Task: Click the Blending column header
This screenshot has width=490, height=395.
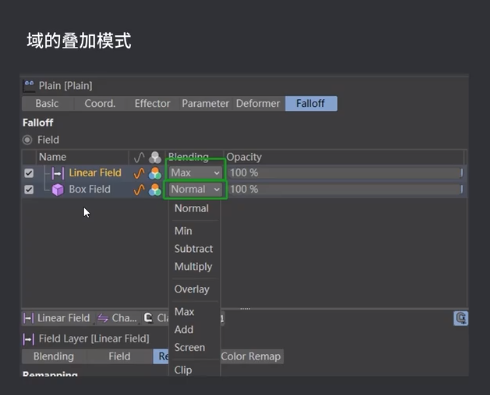Action: point(188,157)
